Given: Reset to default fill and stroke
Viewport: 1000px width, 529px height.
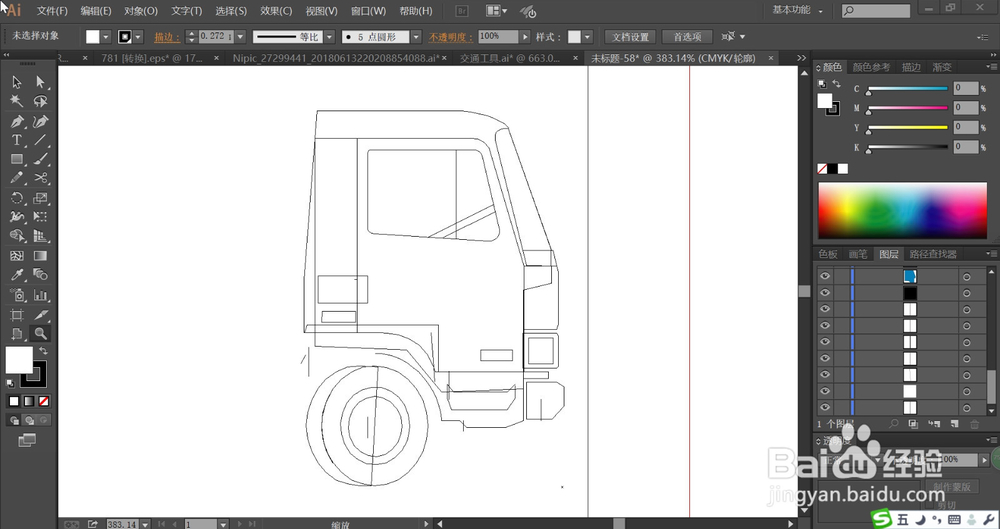Looking at the screenshot, I should point(10,384).
